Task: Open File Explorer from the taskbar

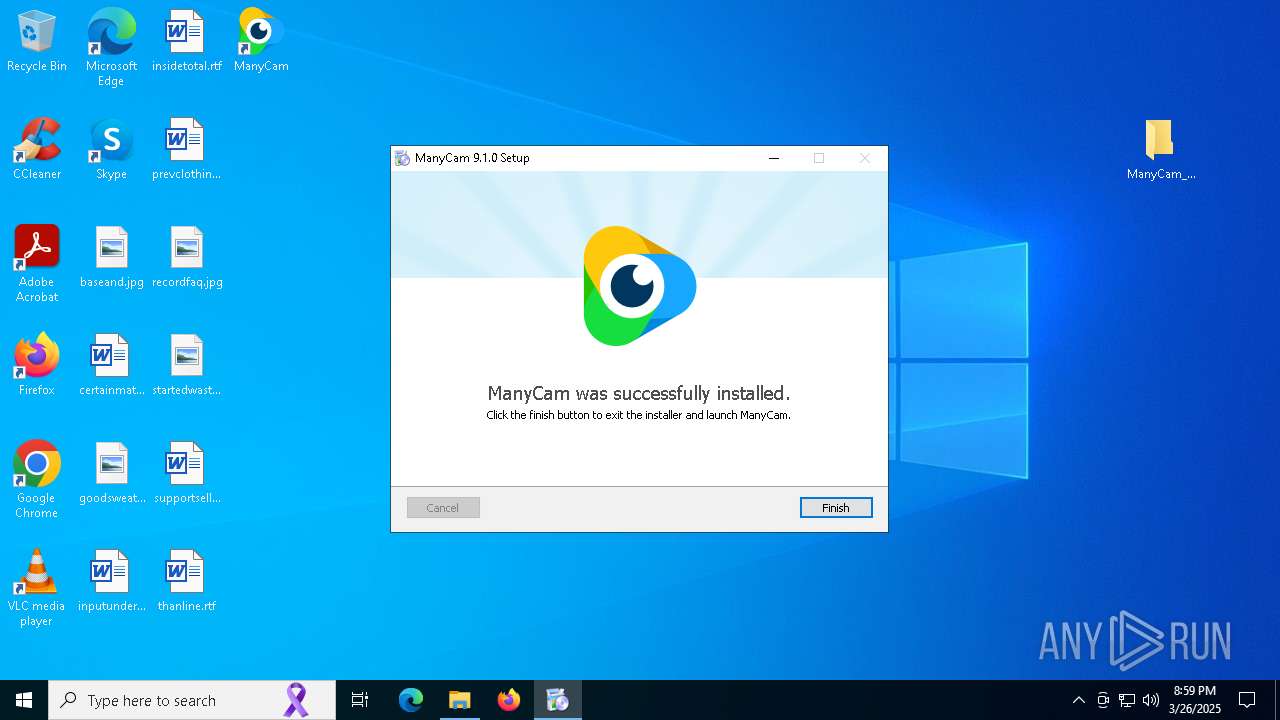Action: pos(459,700)
